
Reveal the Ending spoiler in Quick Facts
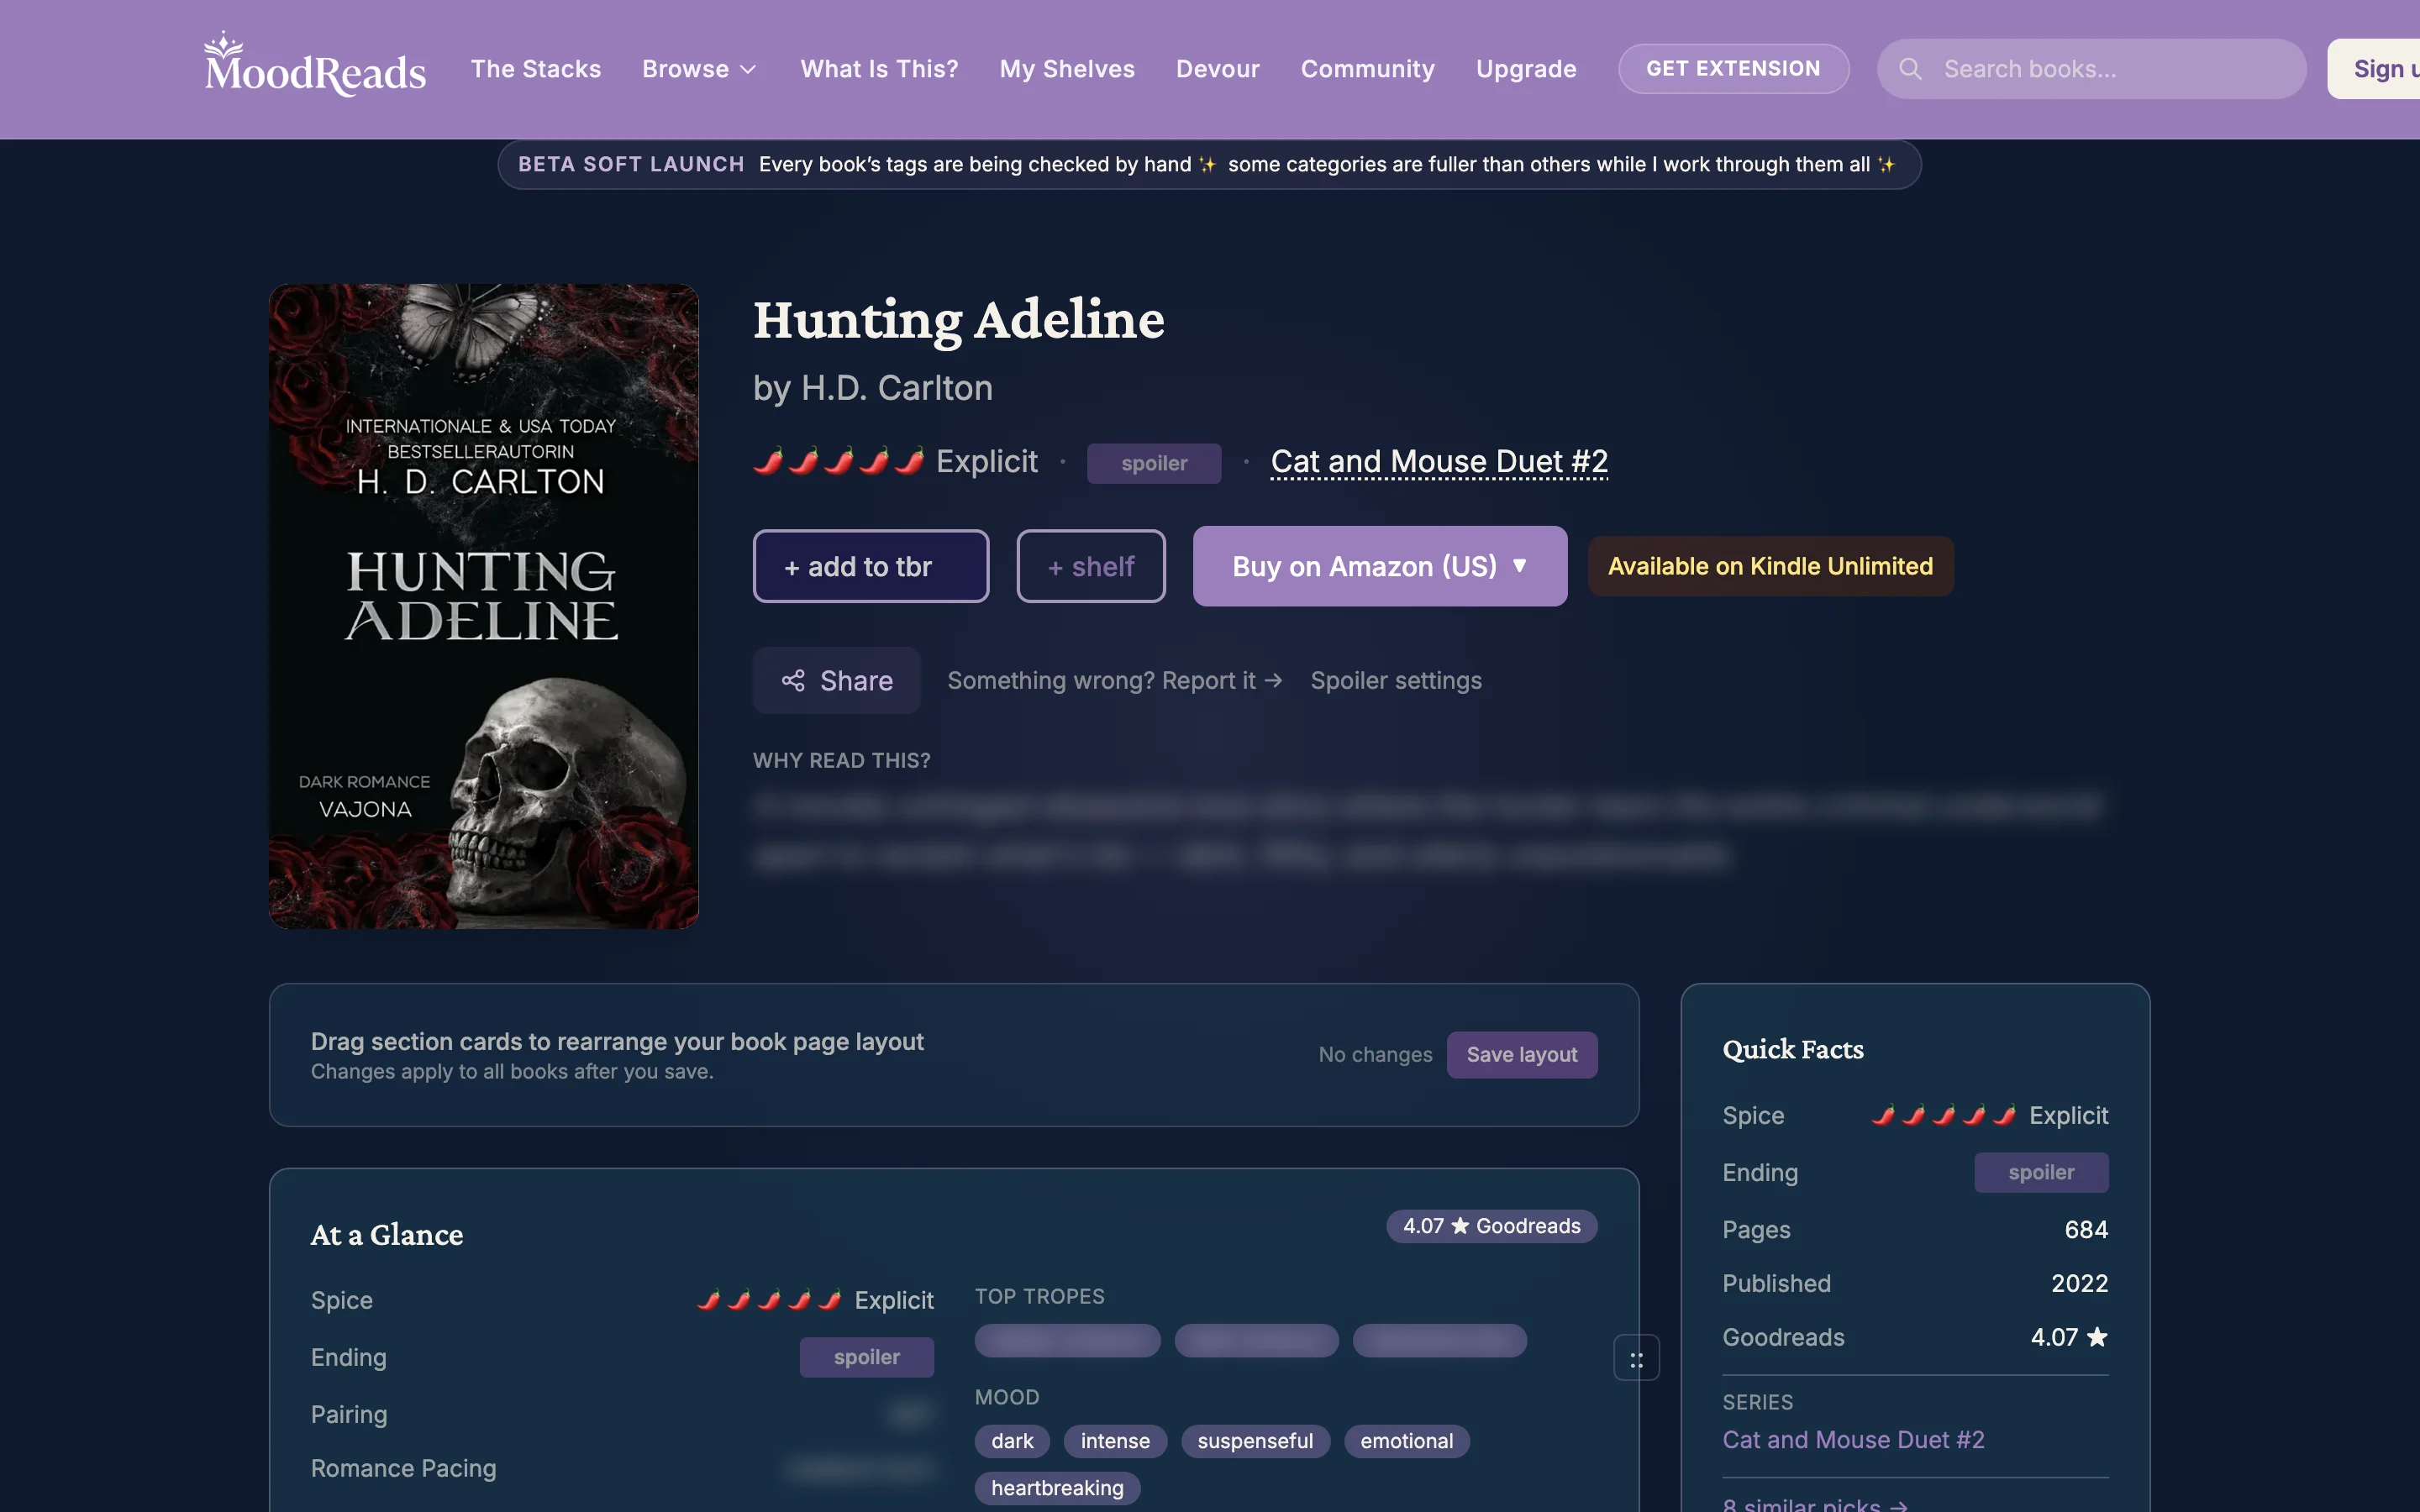coord(2039,1172)
